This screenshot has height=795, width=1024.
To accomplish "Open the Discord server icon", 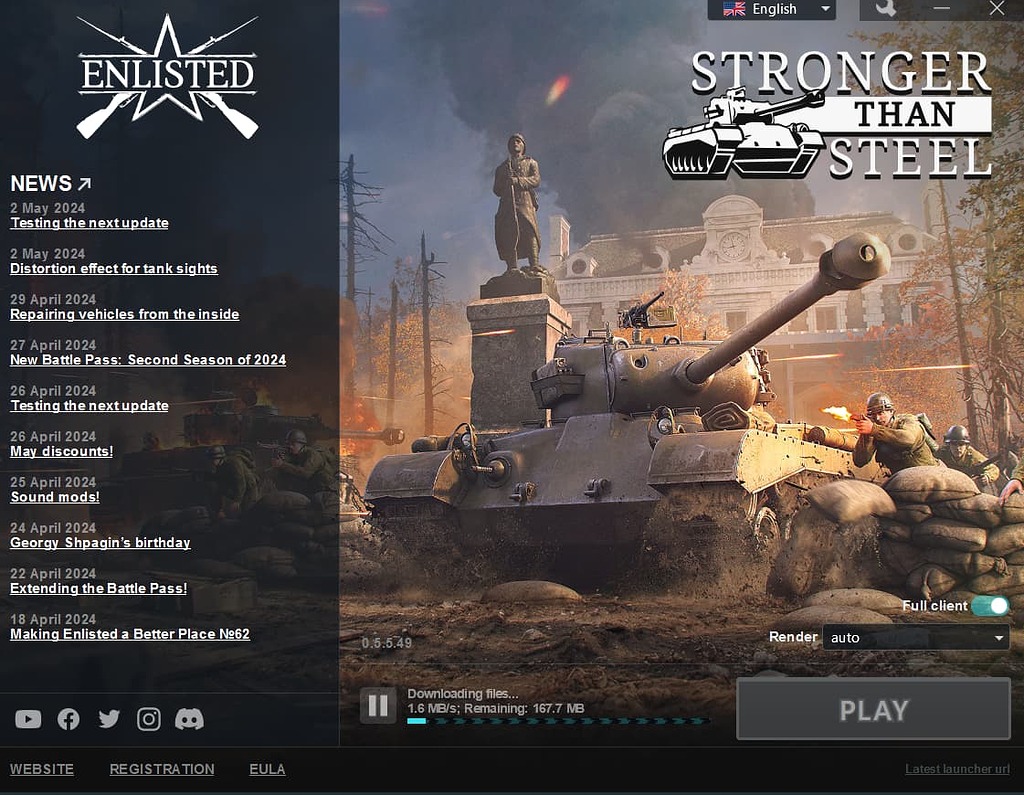I will (x=189, y=719).
